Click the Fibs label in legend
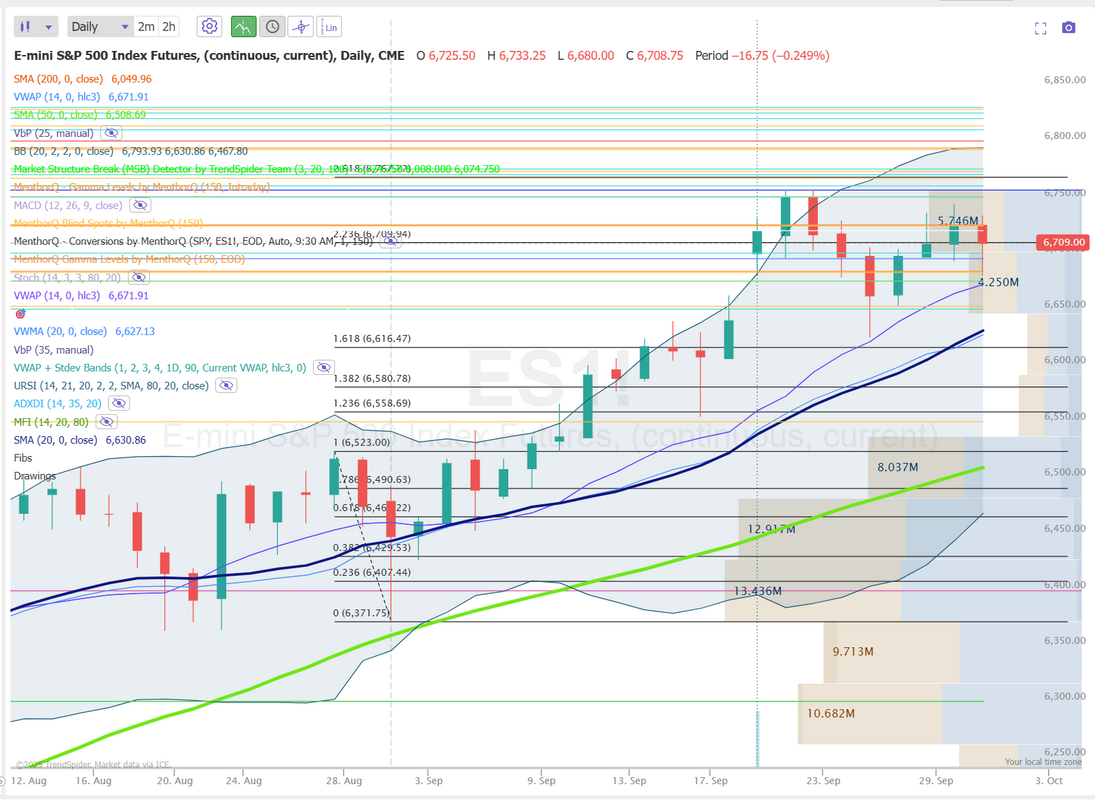This screenshot has width=1095, height=800. 23,458
